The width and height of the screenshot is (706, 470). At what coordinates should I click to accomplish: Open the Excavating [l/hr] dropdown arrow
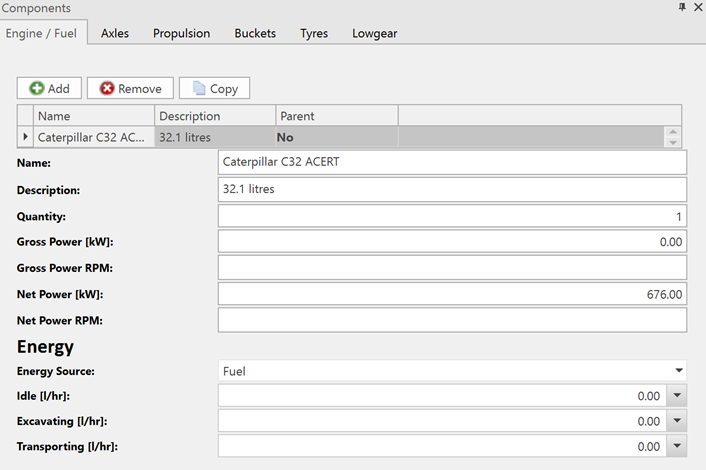(x=677, y=421)
